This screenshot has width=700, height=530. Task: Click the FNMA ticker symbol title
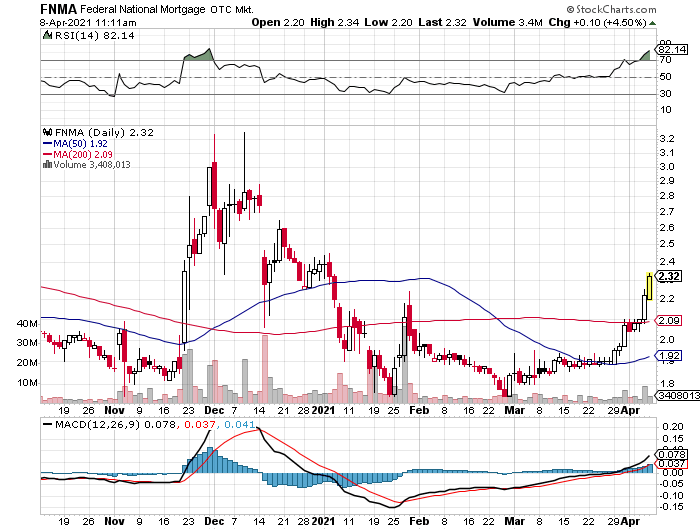58,9
